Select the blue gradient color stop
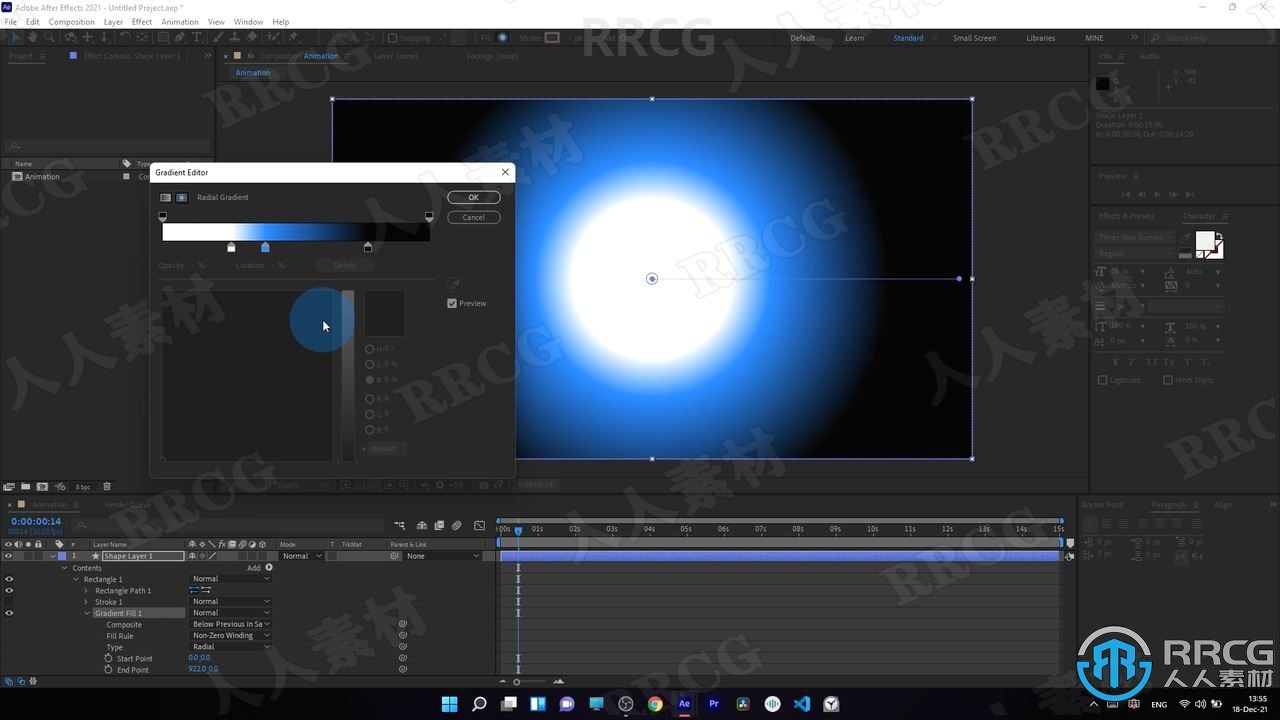The width and height of the screenshot is (1280, 720). [265, 247]
